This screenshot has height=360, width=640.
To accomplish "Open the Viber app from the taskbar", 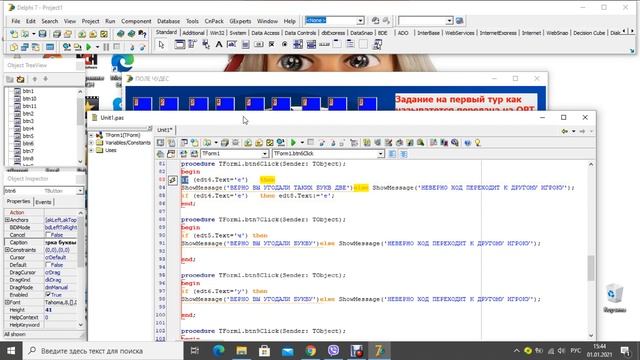I will click(333, 351).
